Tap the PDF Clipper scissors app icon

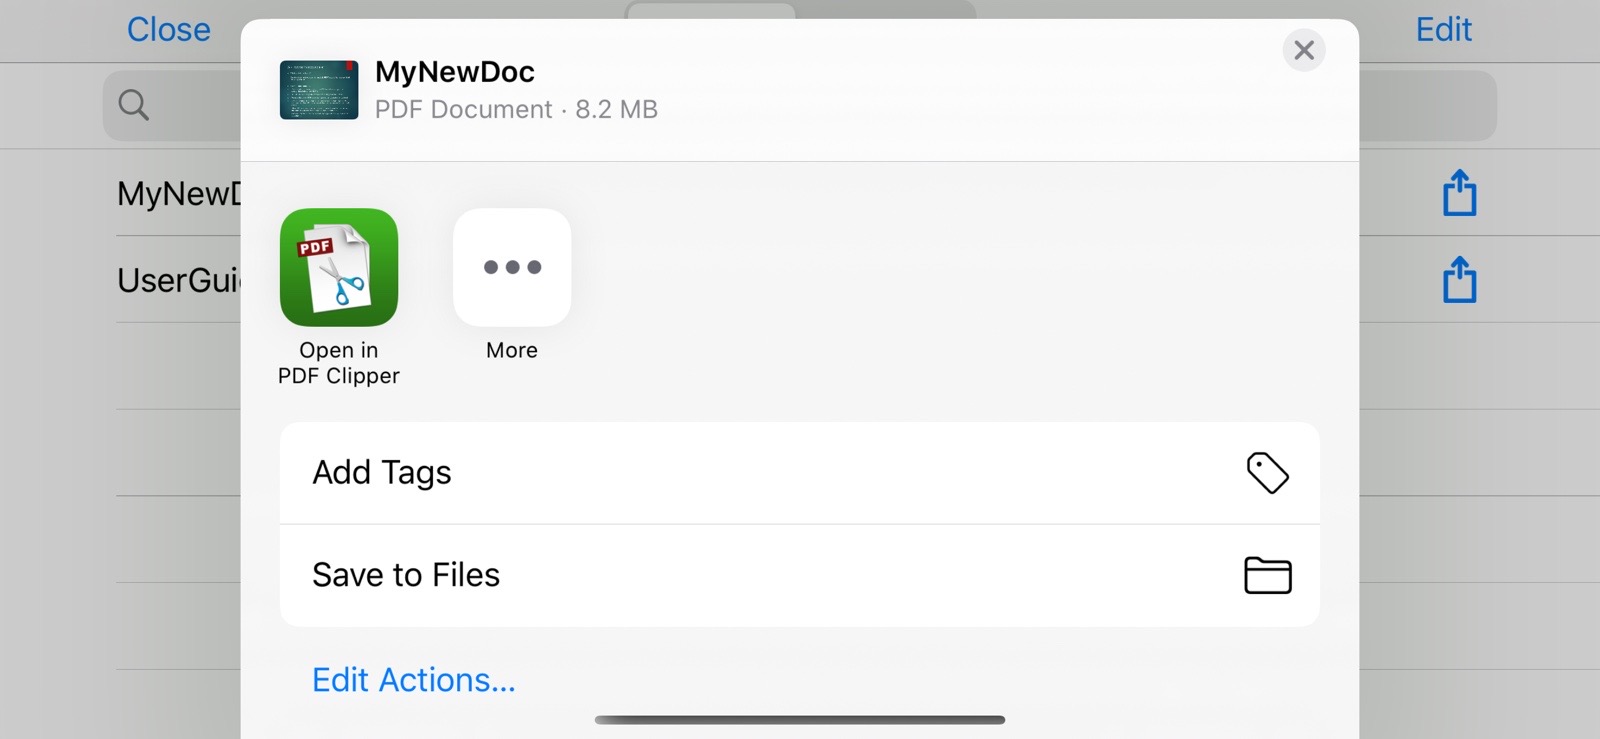[x=339, y=267]
